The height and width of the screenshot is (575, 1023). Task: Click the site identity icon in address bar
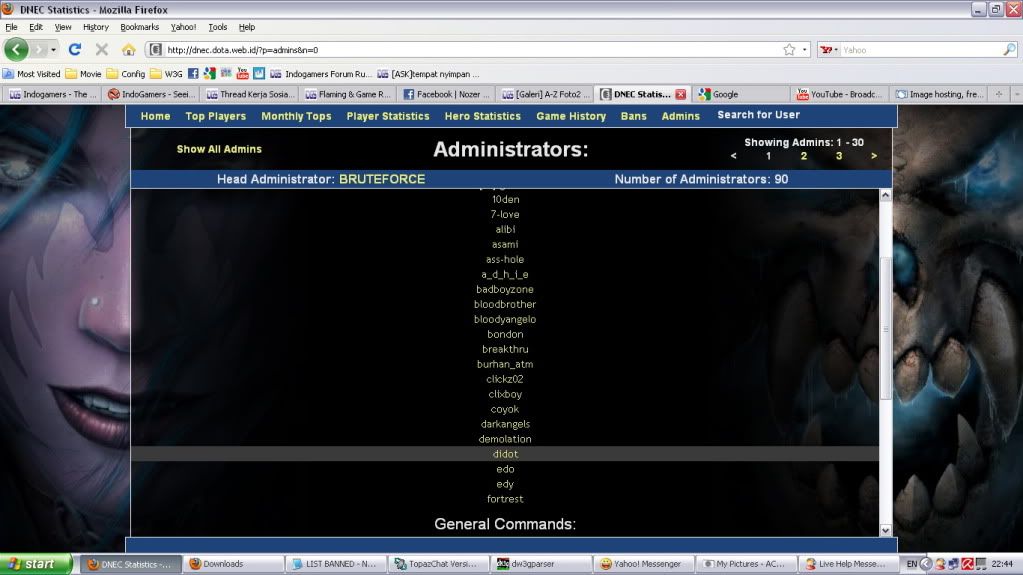[155, 50]
